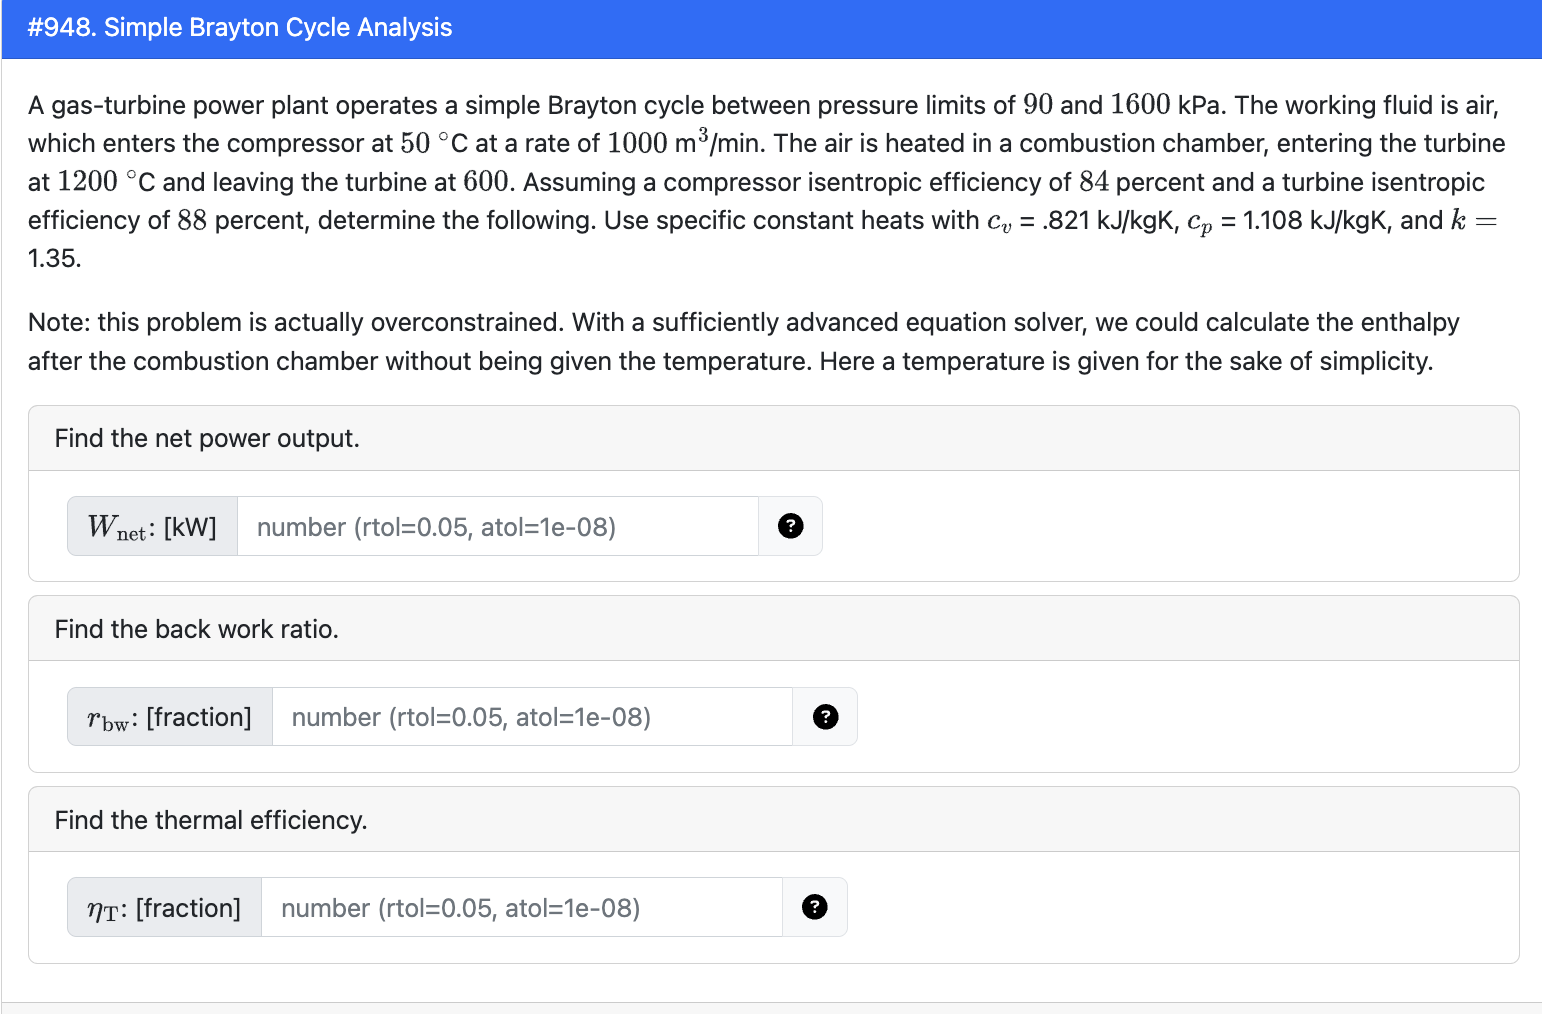Click the blue title bar of the problem
This screenshot has width=1542, height=1014.
pyautogui.click(x=770, y=27)
